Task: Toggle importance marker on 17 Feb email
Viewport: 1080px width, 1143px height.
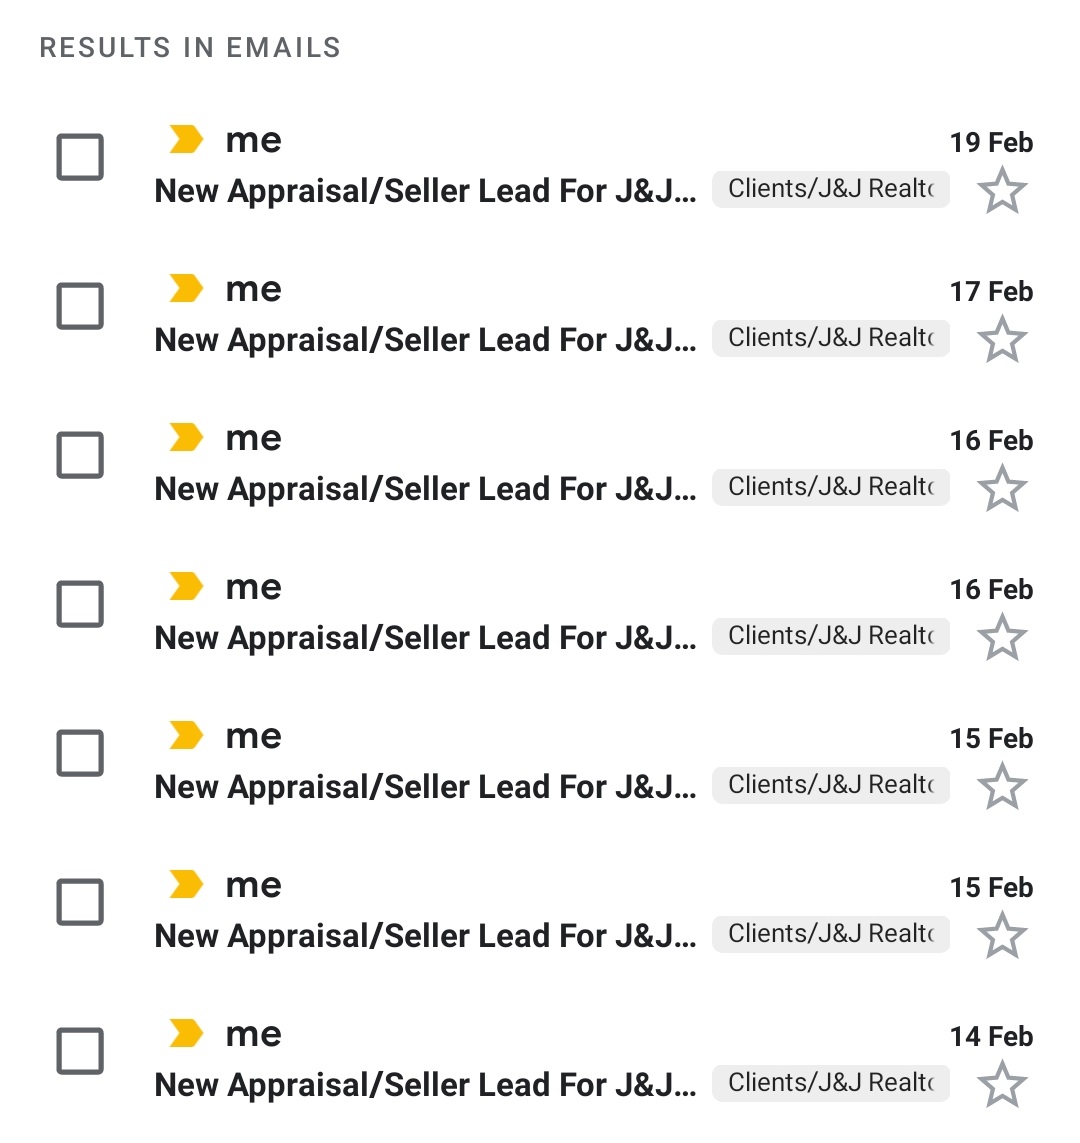Action: (x=186, y=289)
